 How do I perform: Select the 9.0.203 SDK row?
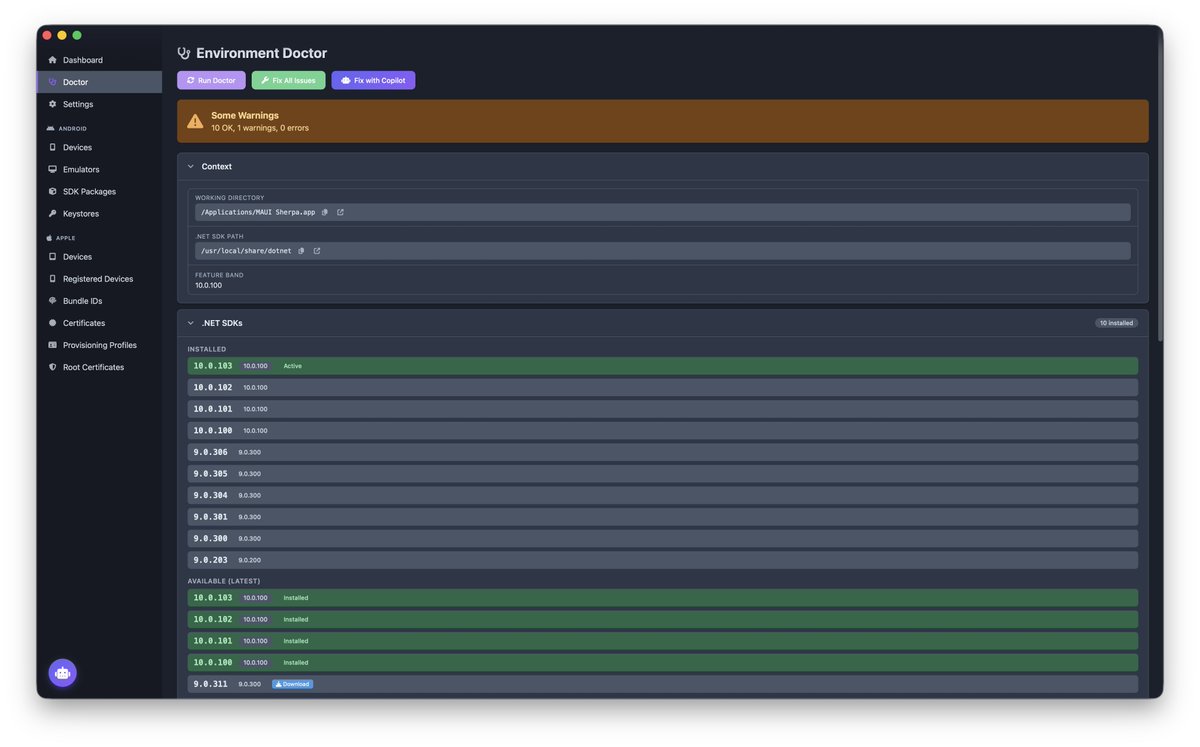coord(662,560)
